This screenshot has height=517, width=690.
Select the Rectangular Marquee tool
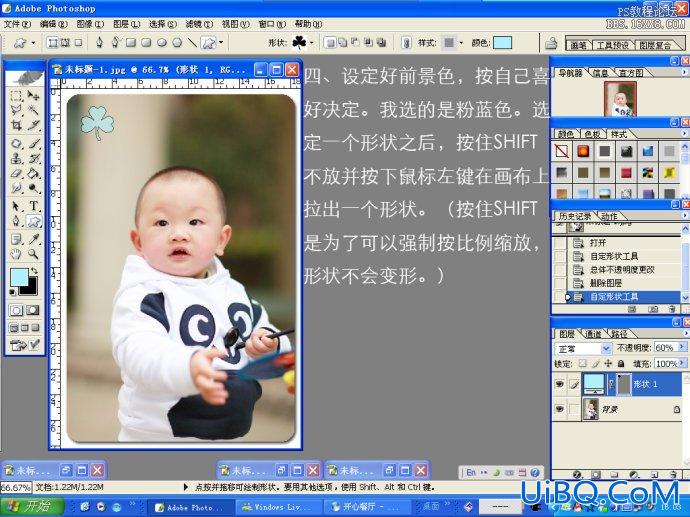tap(16, 96)
